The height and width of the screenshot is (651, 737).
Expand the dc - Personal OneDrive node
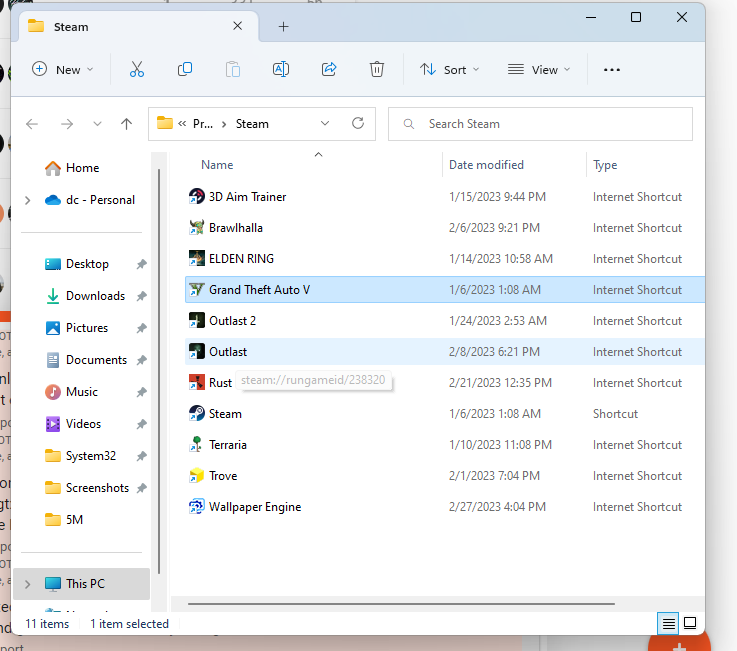[x=27, y=200]
